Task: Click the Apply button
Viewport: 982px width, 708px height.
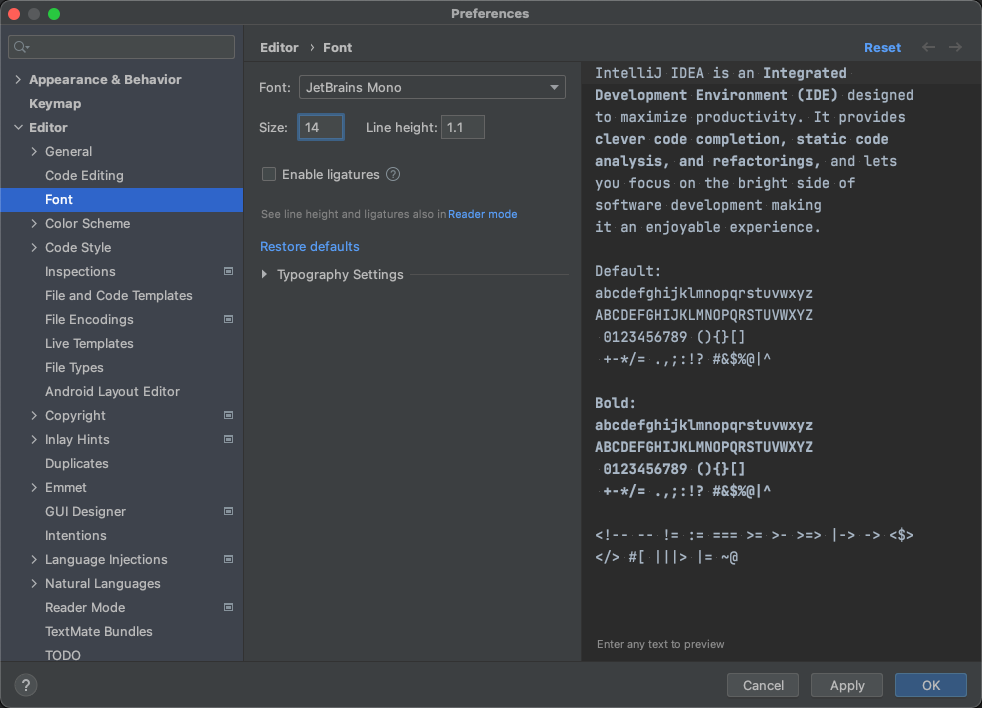Action: pos(847,685)
